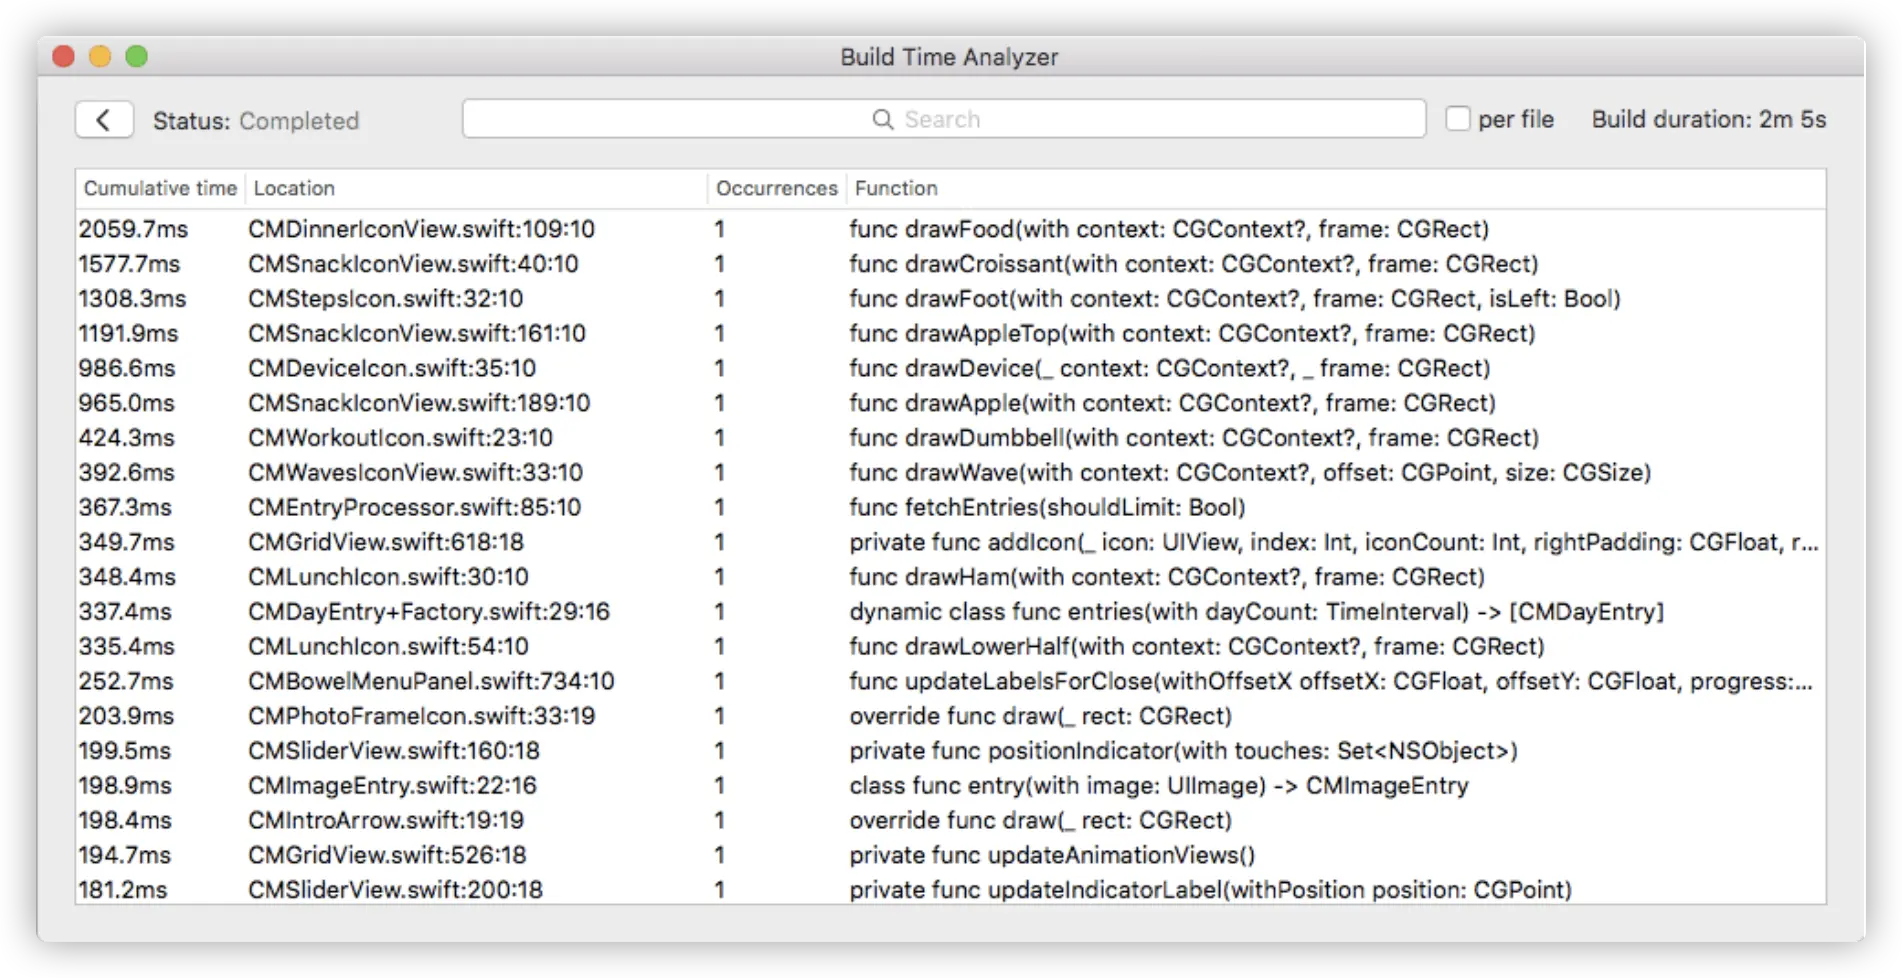This screenshot has width=1902, height=978.
Task: Focus the Search input field
Action: [x=944, y=119]
